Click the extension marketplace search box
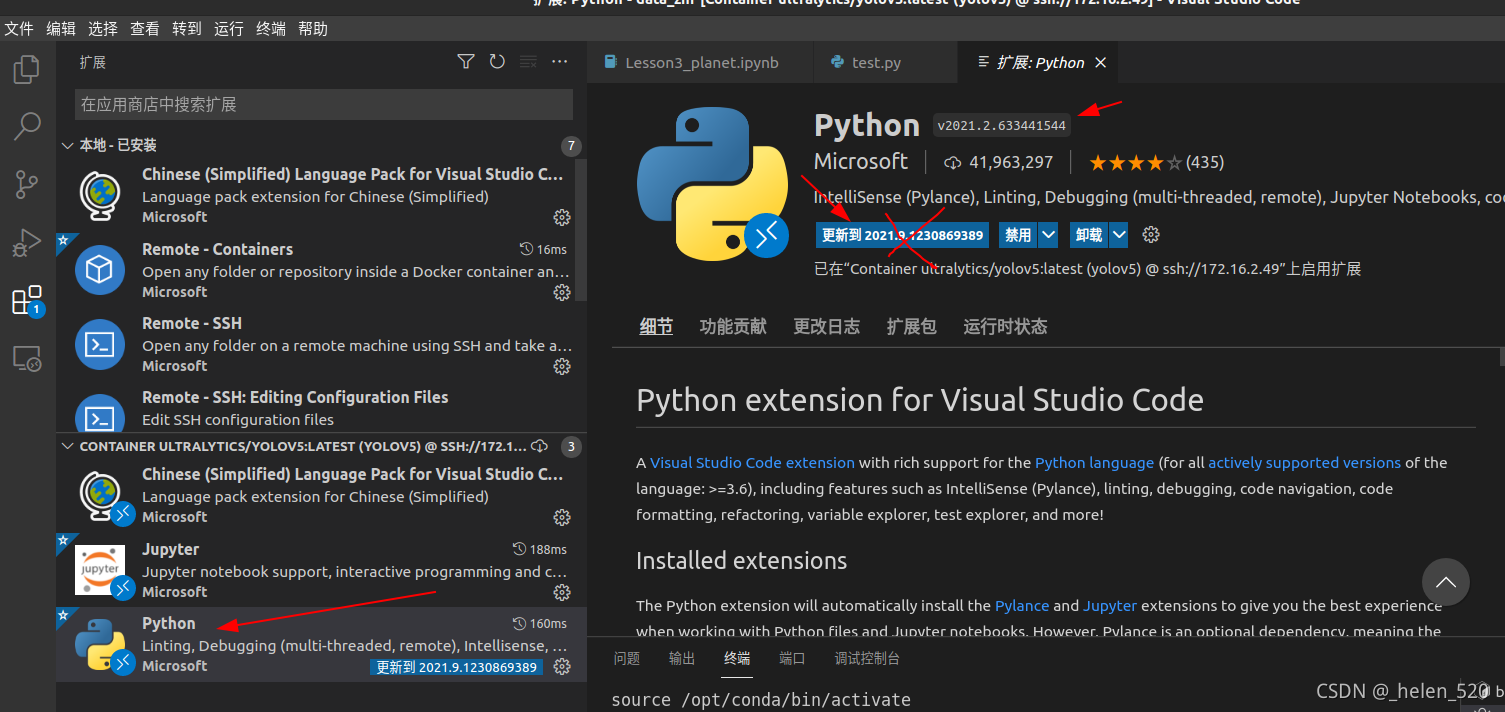The image size is (1505, 712). coord(323,104)
